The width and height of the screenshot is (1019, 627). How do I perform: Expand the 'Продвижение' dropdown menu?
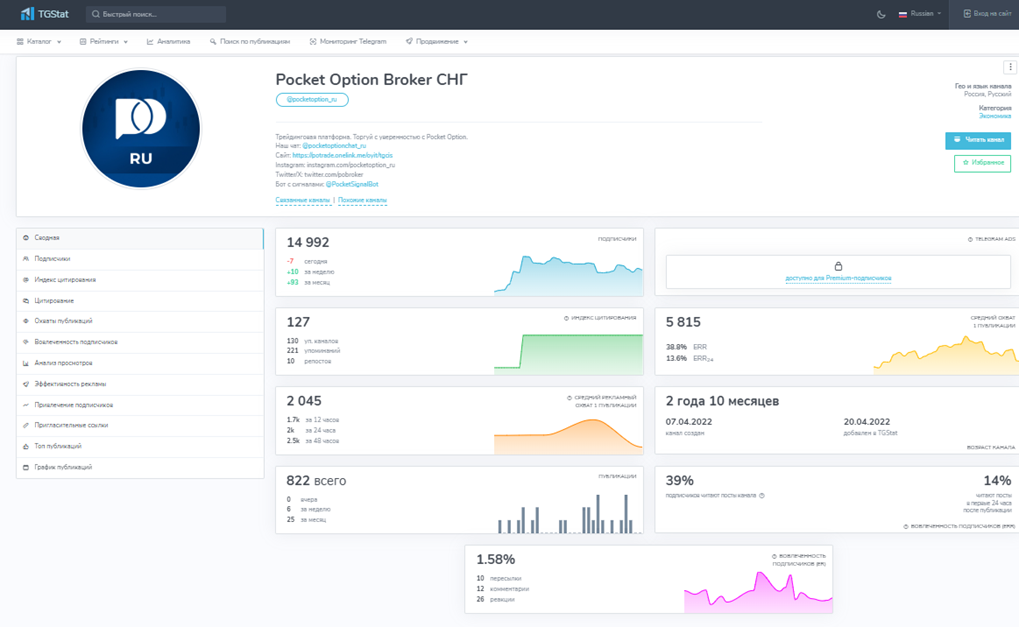coord(437,42)
